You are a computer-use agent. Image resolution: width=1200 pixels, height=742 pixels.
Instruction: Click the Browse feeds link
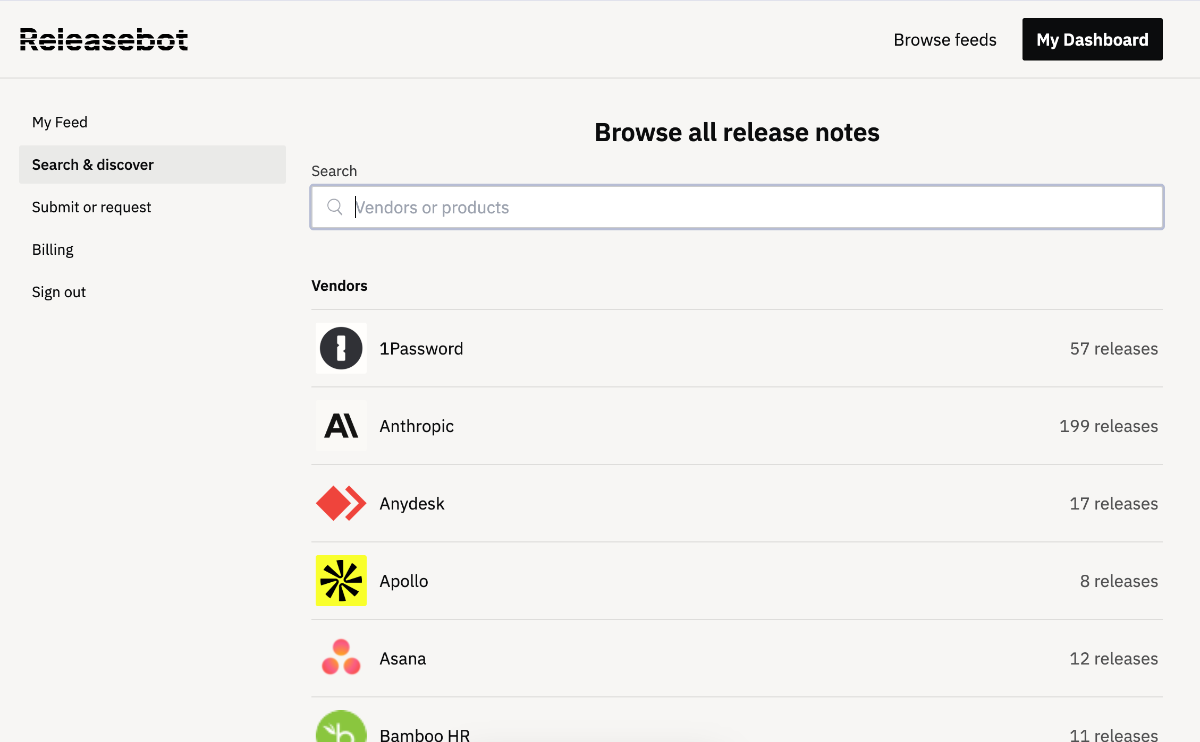pos(945,40)
